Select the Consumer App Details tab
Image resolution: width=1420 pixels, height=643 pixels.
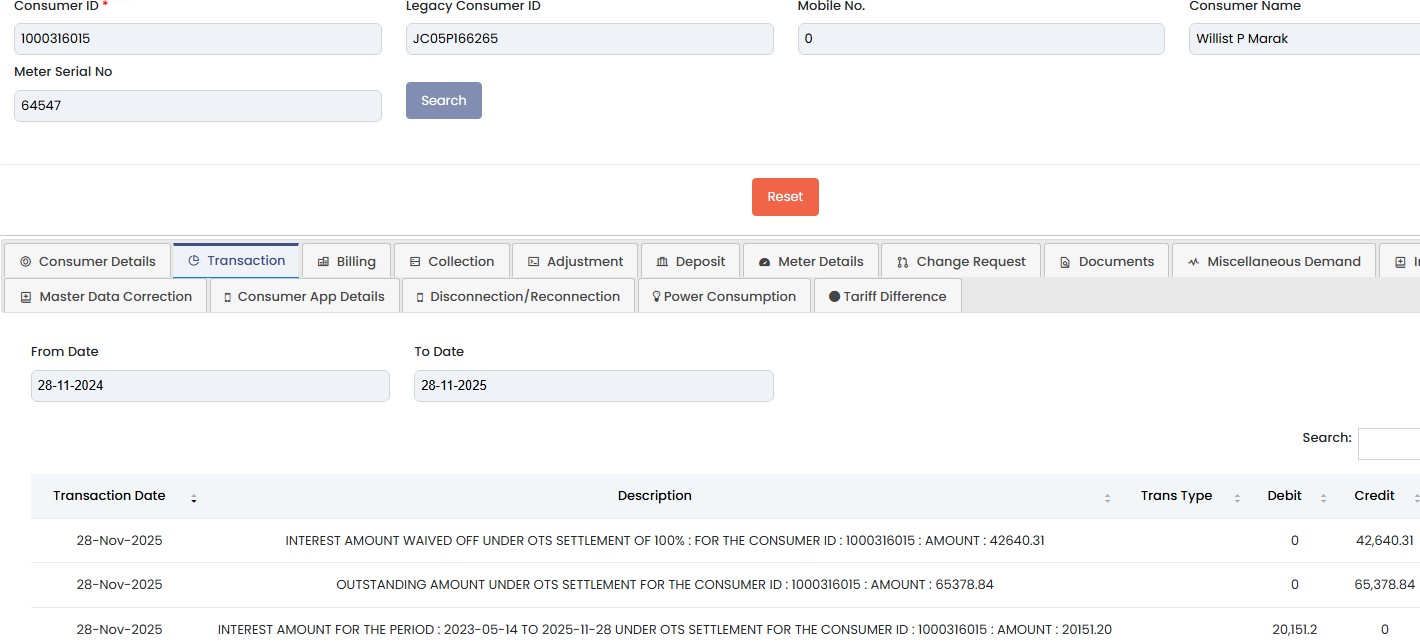click(303, 296)
